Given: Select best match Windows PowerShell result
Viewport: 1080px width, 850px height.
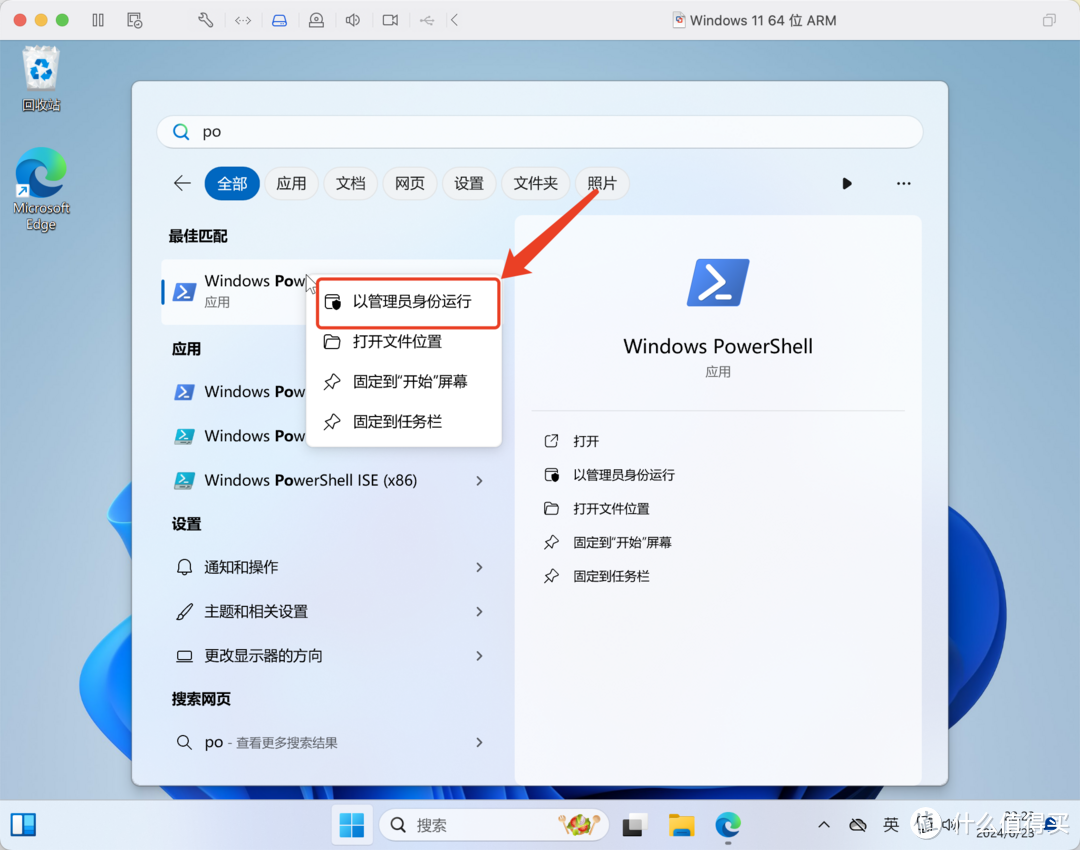Looking at the screenshot, I should point(234,291).
